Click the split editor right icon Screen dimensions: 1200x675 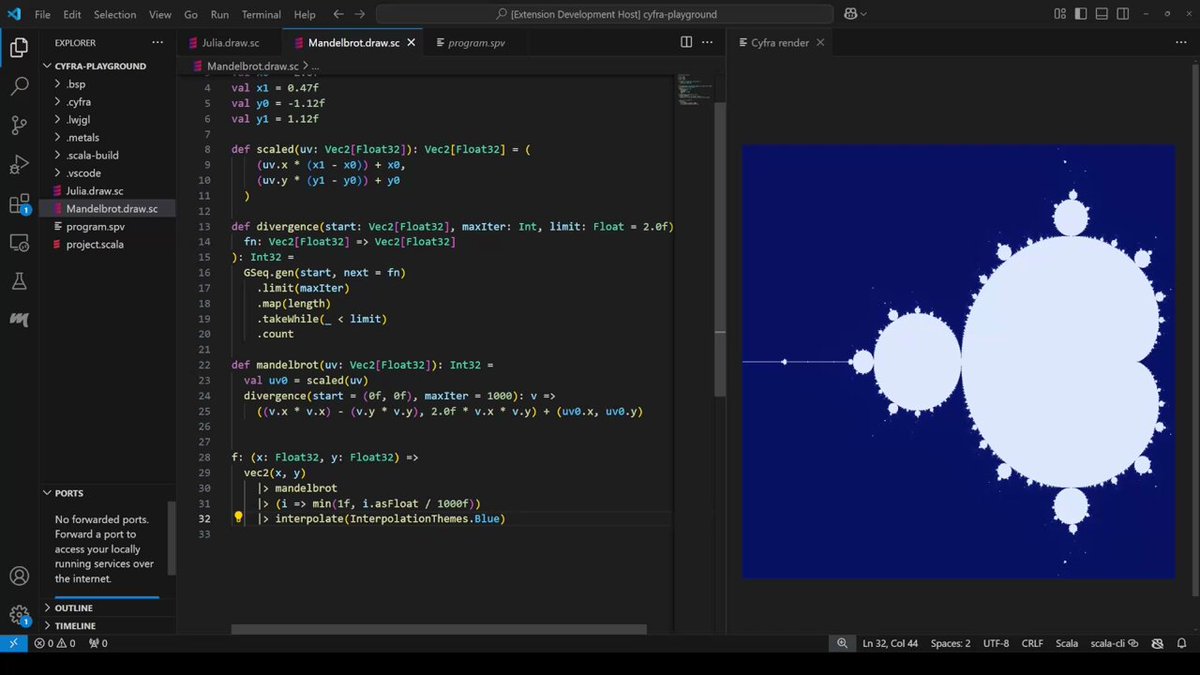point(686,42)
